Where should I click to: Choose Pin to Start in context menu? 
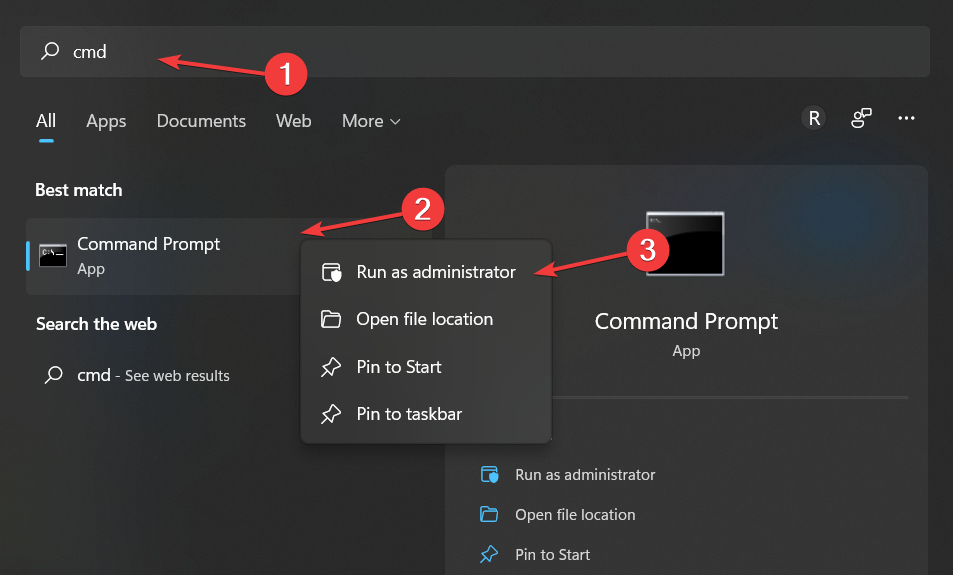coord(426,367)
